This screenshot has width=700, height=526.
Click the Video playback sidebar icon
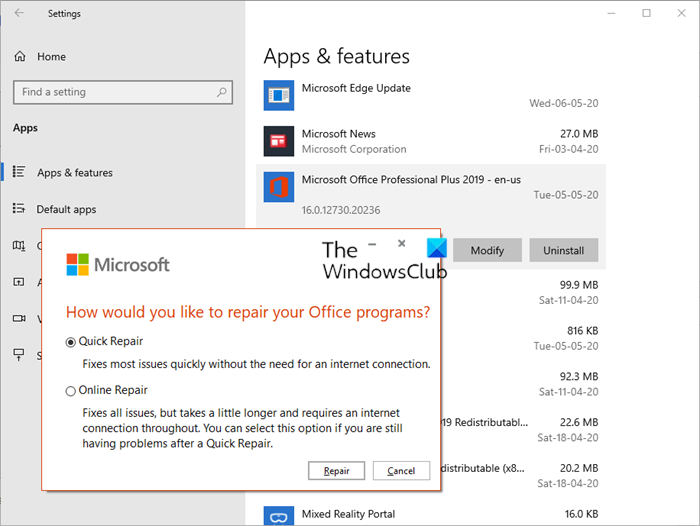point(19,318)
